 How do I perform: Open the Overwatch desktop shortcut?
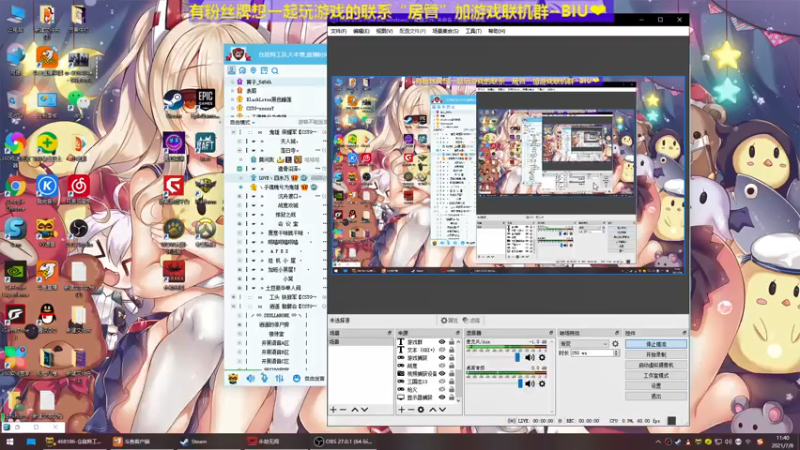pos(205,231)
